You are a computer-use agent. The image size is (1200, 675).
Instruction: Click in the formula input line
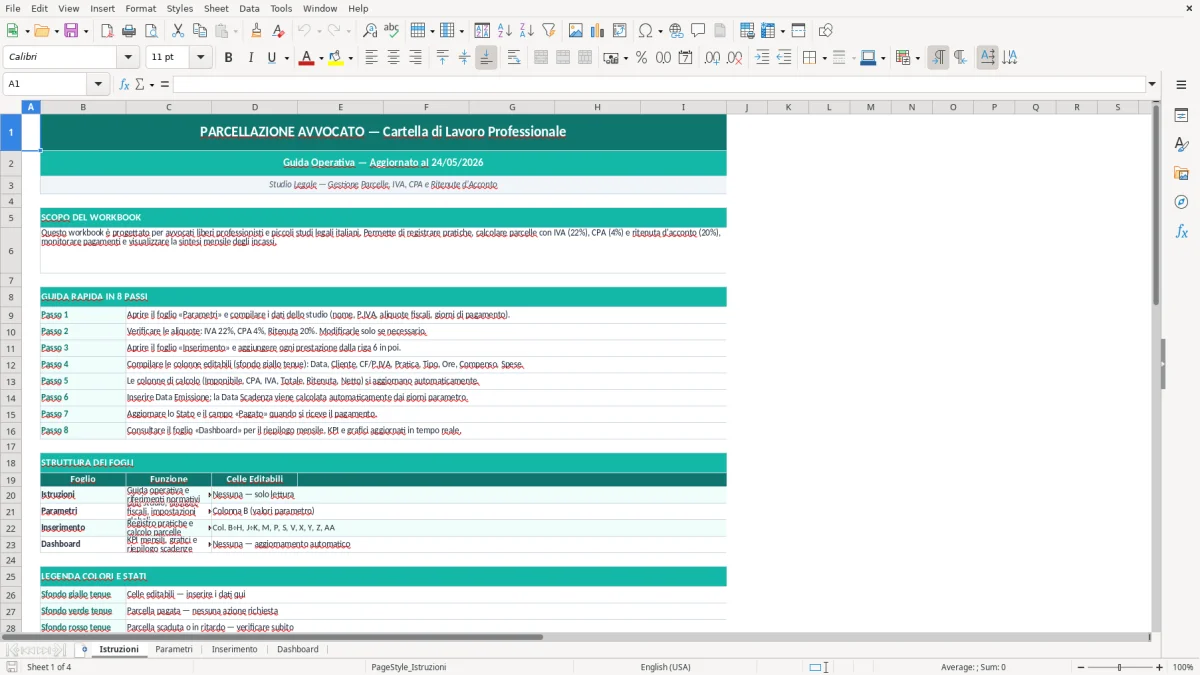point(659,84)
